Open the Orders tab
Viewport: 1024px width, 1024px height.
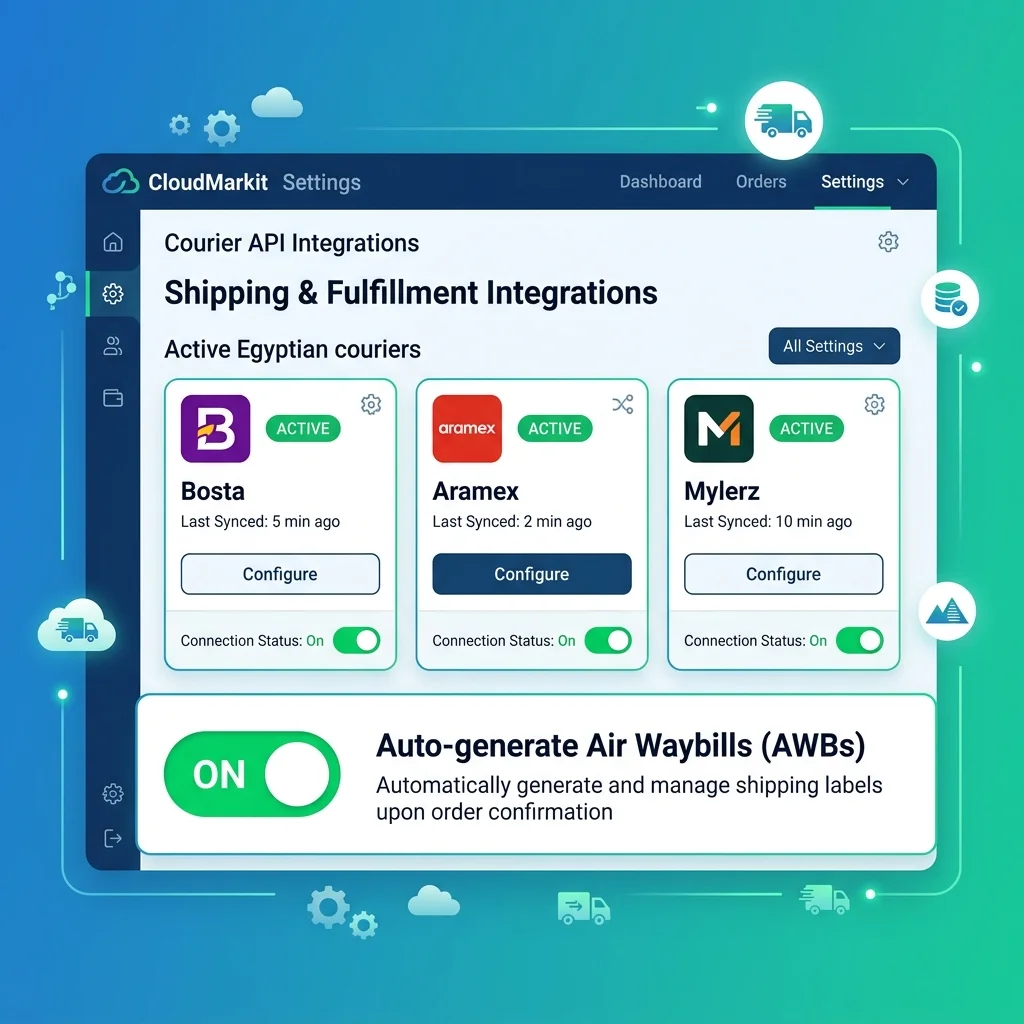pyautogui.click(x=761, y=182)
